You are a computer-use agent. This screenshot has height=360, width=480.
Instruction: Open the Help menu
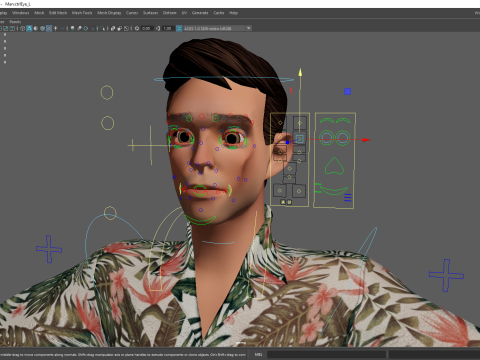[233, 13]
